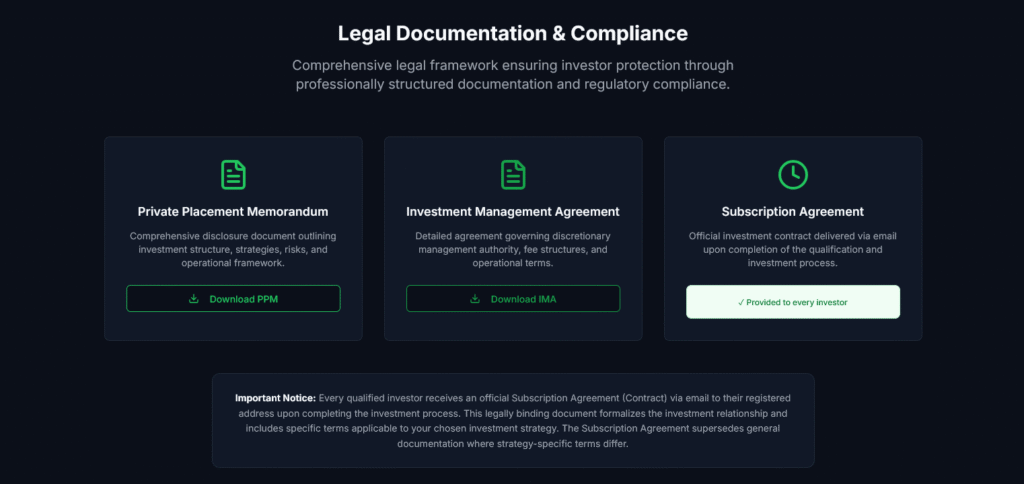
Task: Click the 'Comprehensive legal framework' subtitle paragraph
Action: [x=512, y=75]
